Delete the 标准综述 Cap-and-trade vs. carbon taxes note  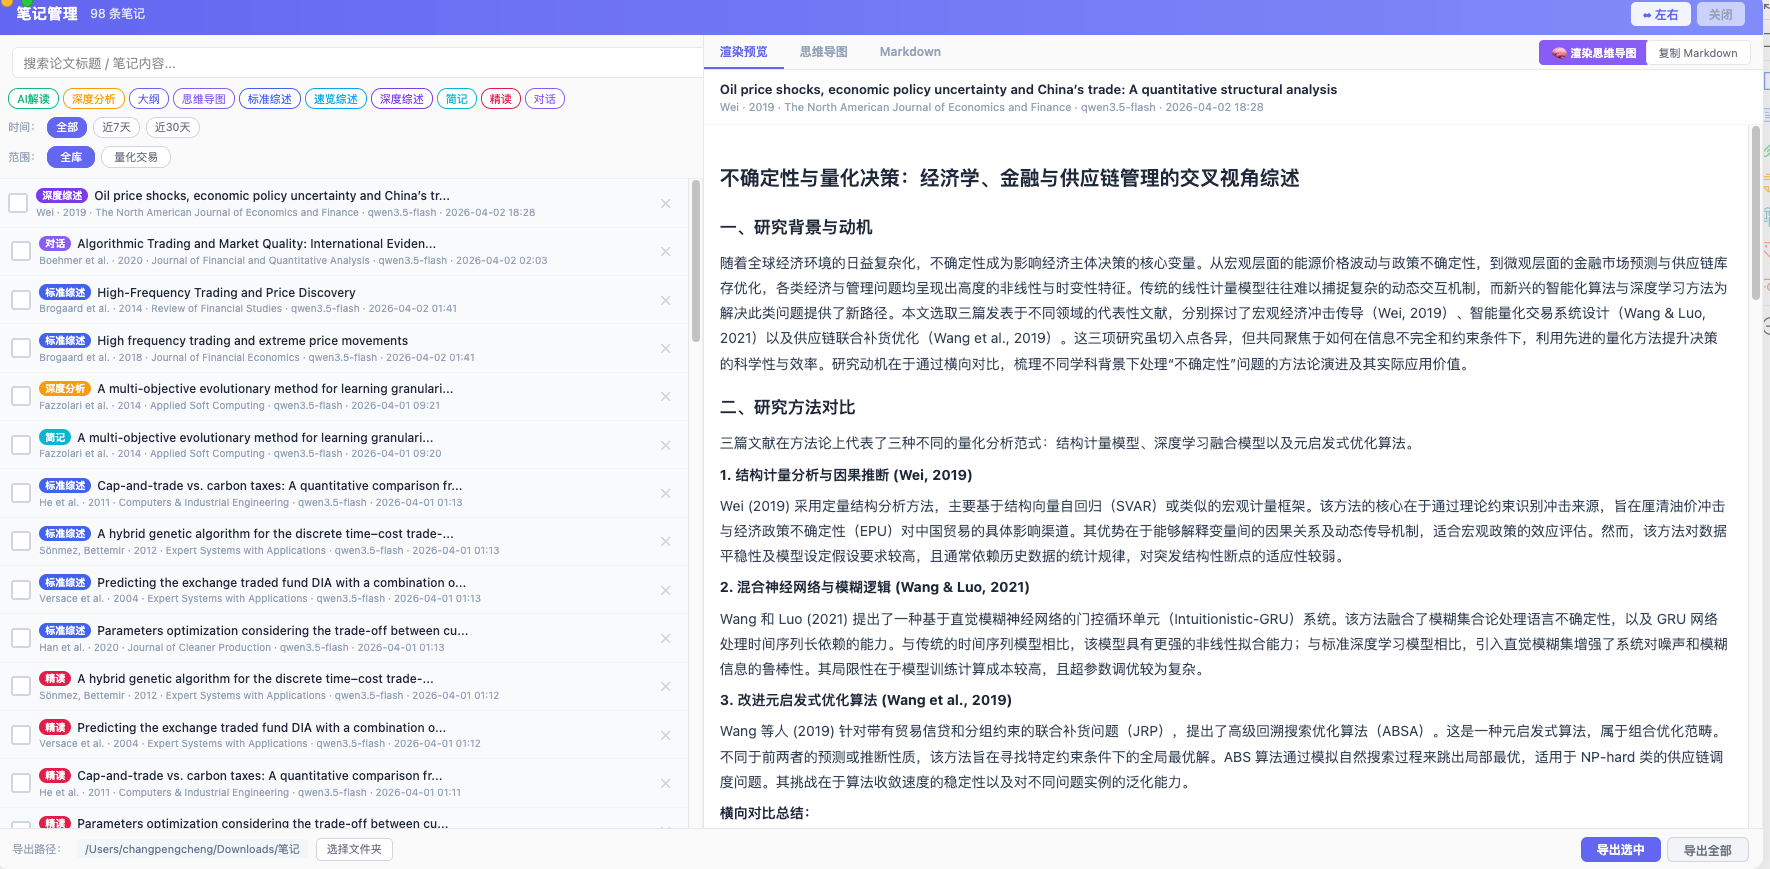[665, 493]
